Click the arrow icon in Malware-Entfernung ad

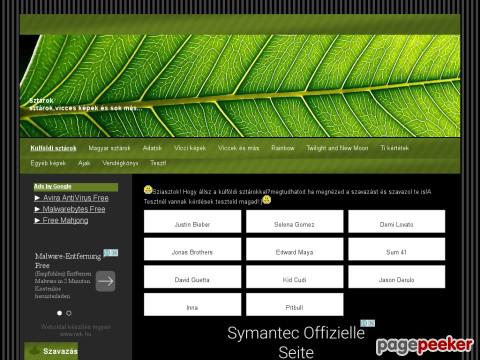click(x=106, y=281)
